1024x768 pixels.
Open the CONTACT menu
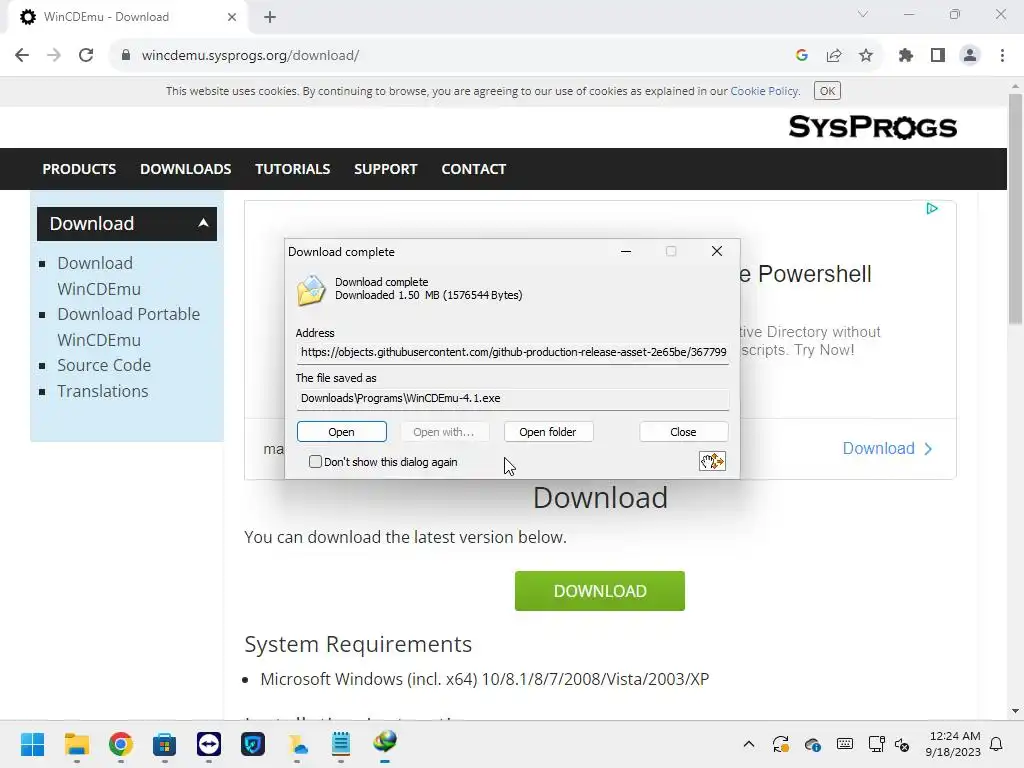coord(473,169)
